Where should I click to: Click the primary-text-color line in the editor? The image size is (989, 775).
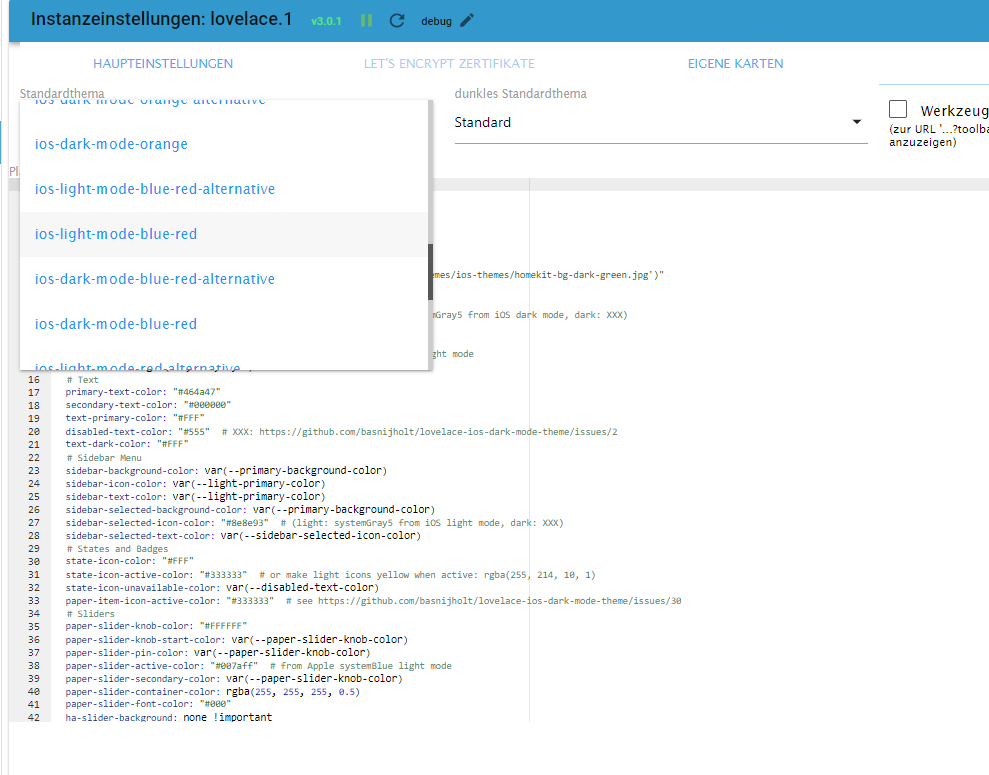(x=142, y=393)
